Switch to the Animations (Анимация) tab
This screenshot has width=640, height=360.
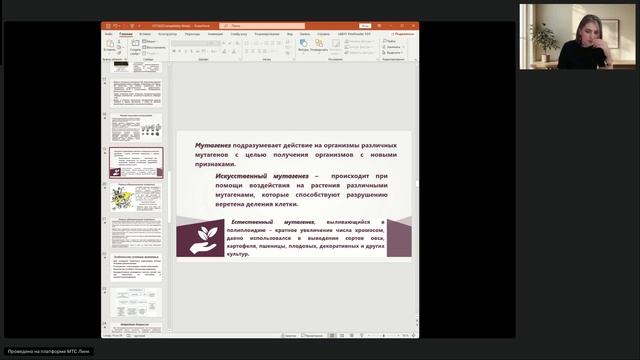coord(215,34)
